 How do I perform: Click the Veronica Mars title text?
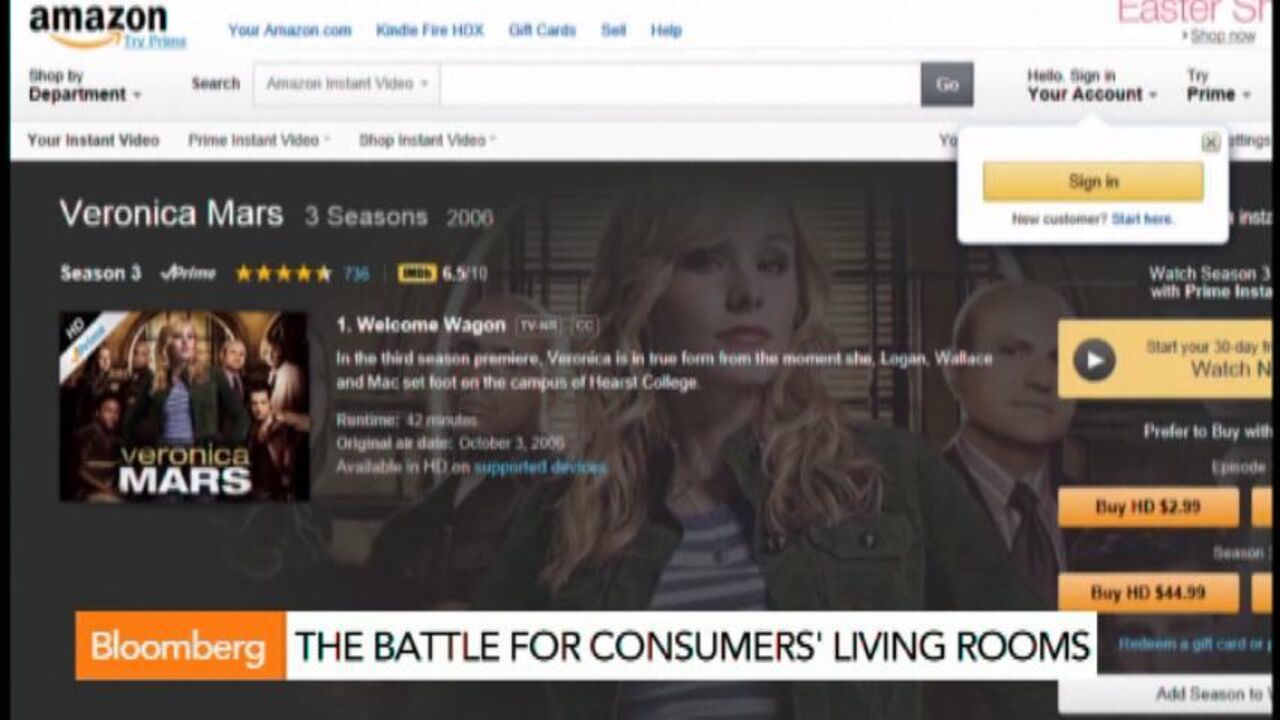tap(171, 213)
